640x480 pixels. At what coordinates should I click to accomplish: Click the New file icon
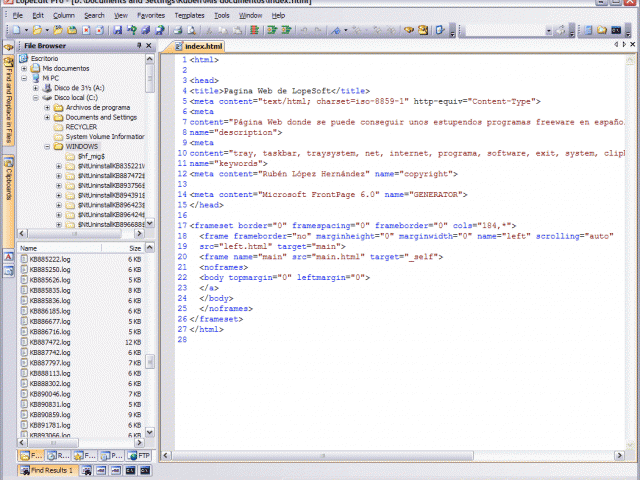click(x=16, y=30)
